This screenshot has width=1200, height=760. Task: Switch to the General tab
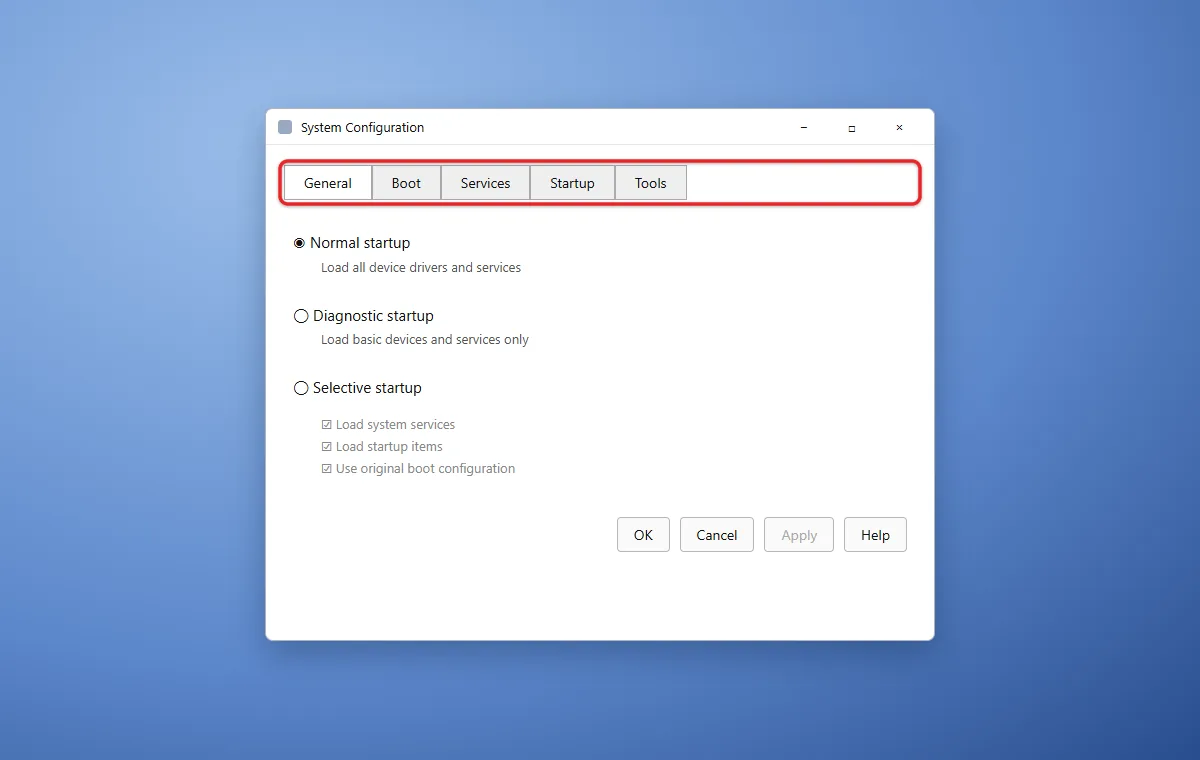328,183
